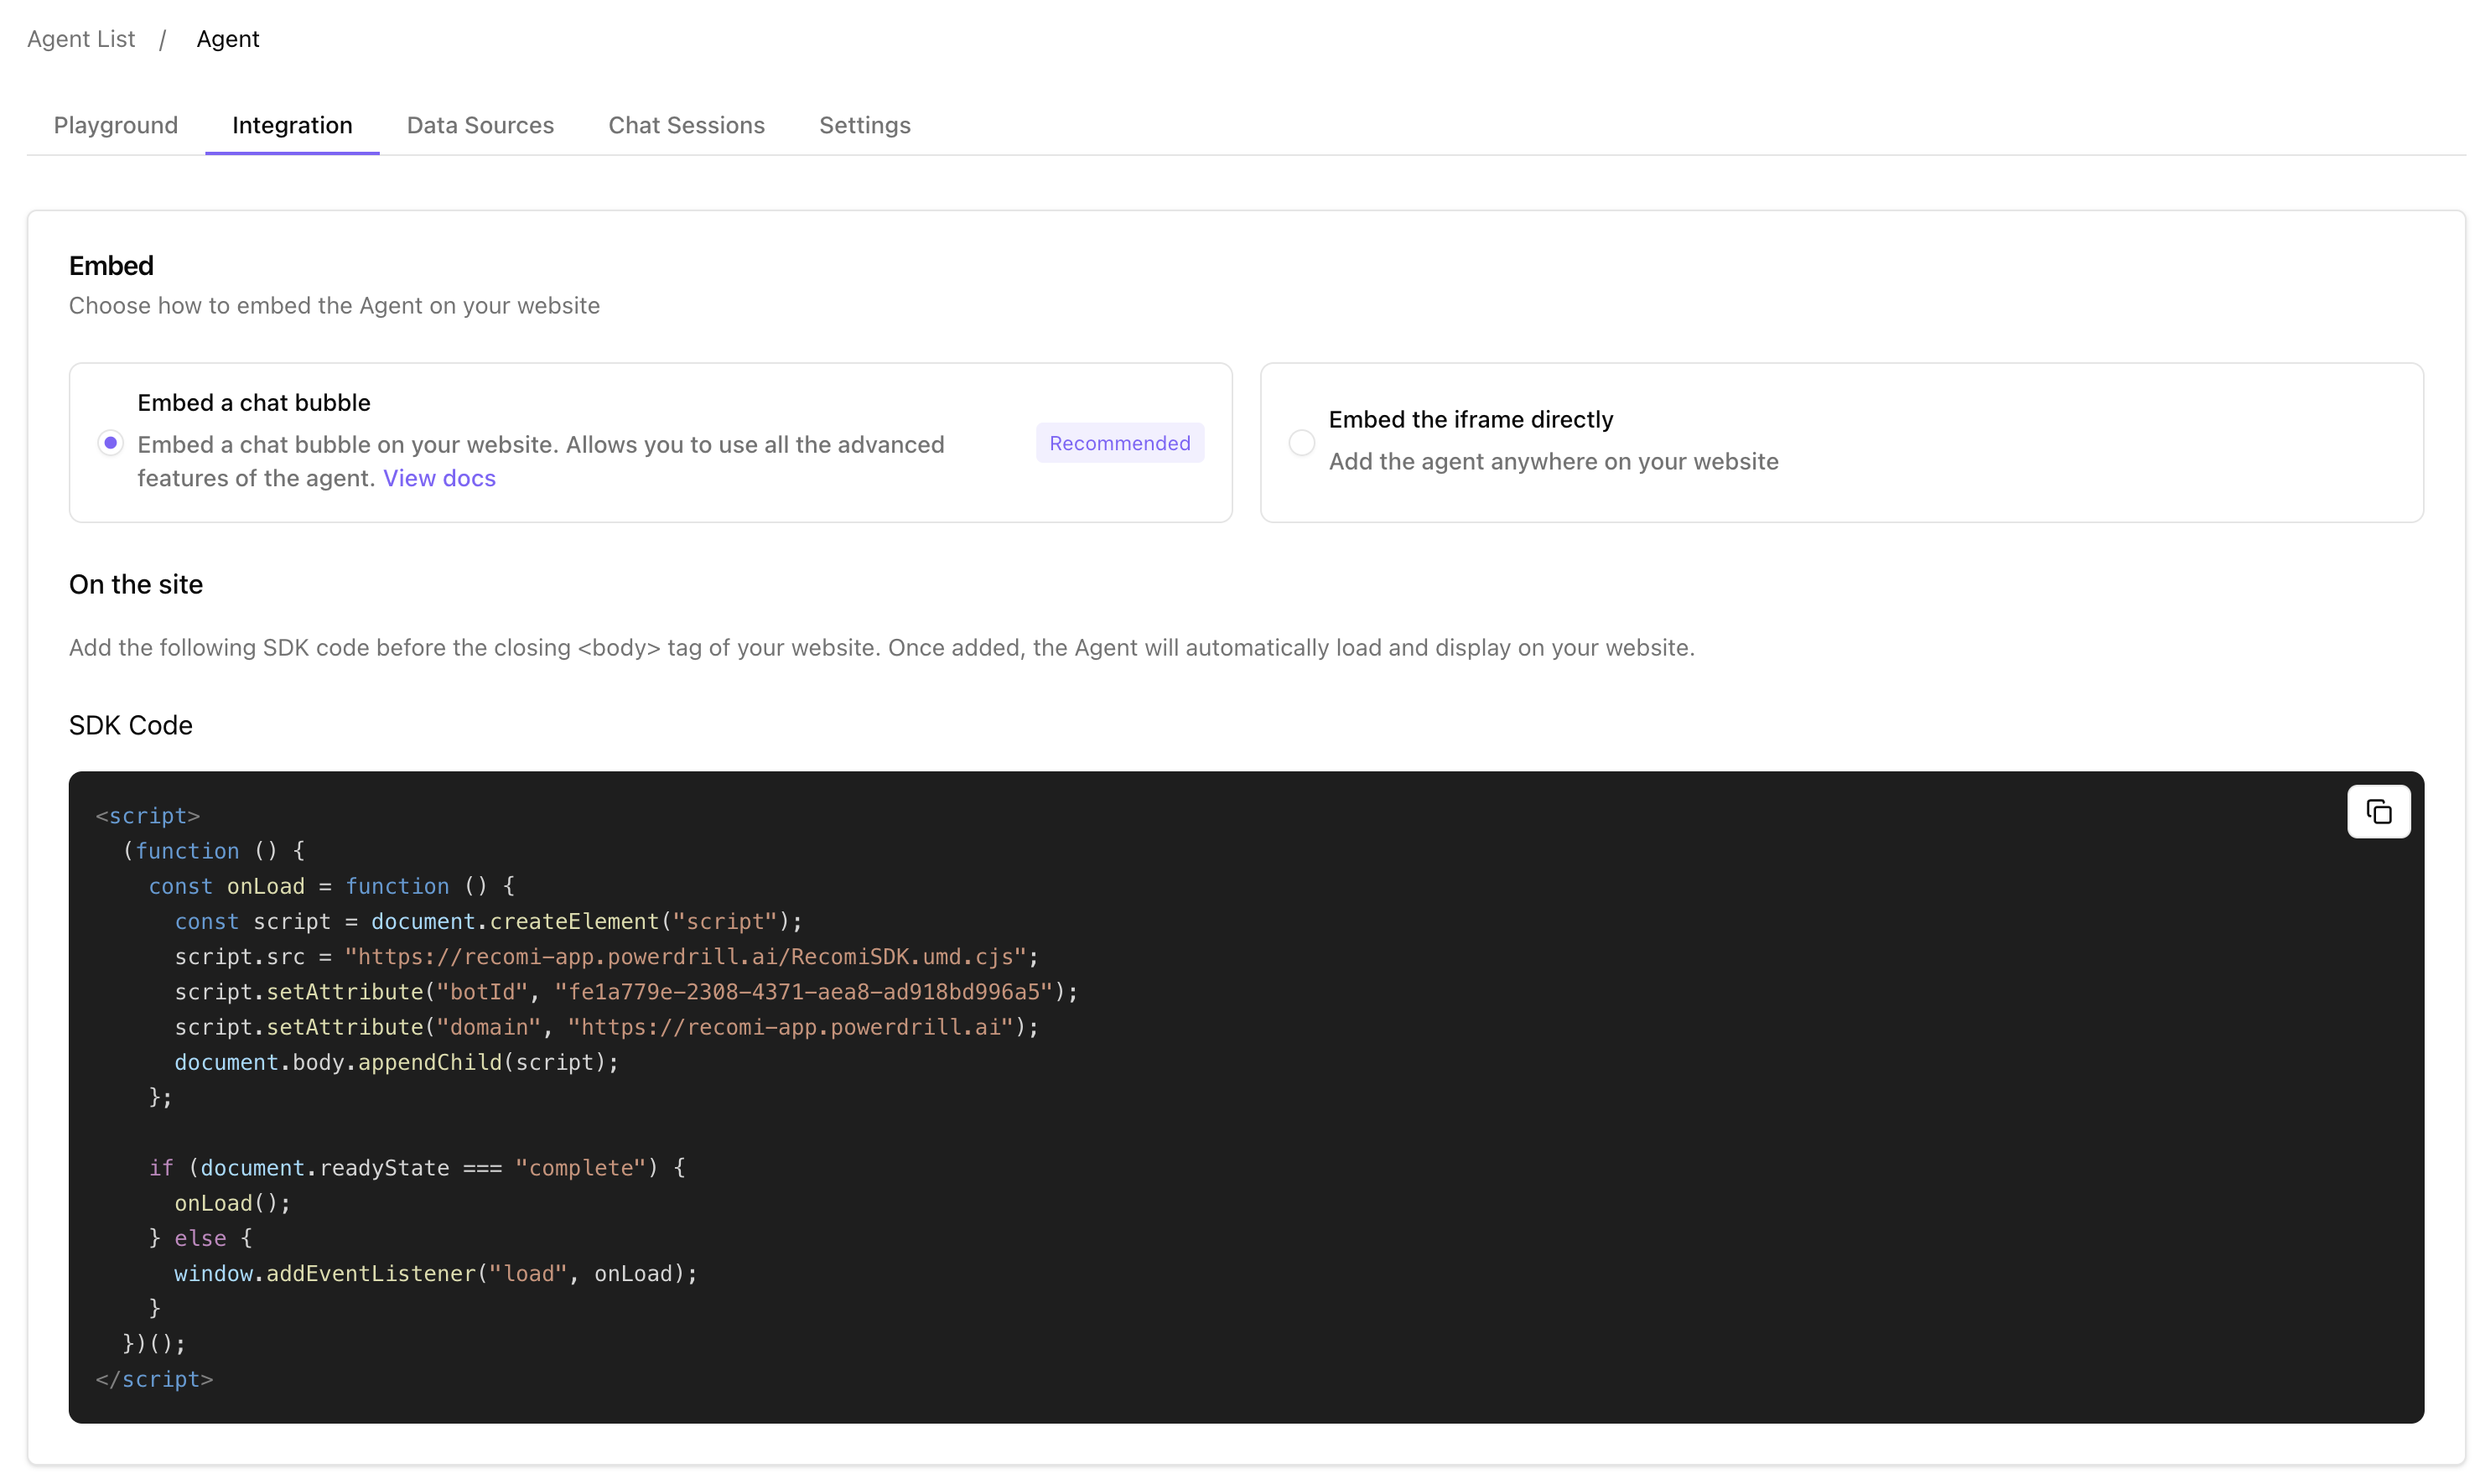Click the 'Embed a chat bubble' card title
The width and height of the screenshot is (2480, 1484).
click(x=254, y=402)
